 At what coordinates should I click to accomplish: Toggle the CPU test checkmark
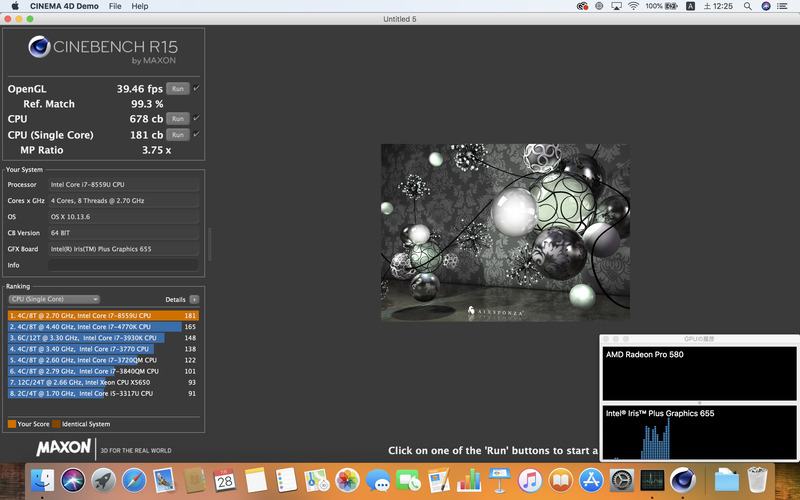click(196, 118)
